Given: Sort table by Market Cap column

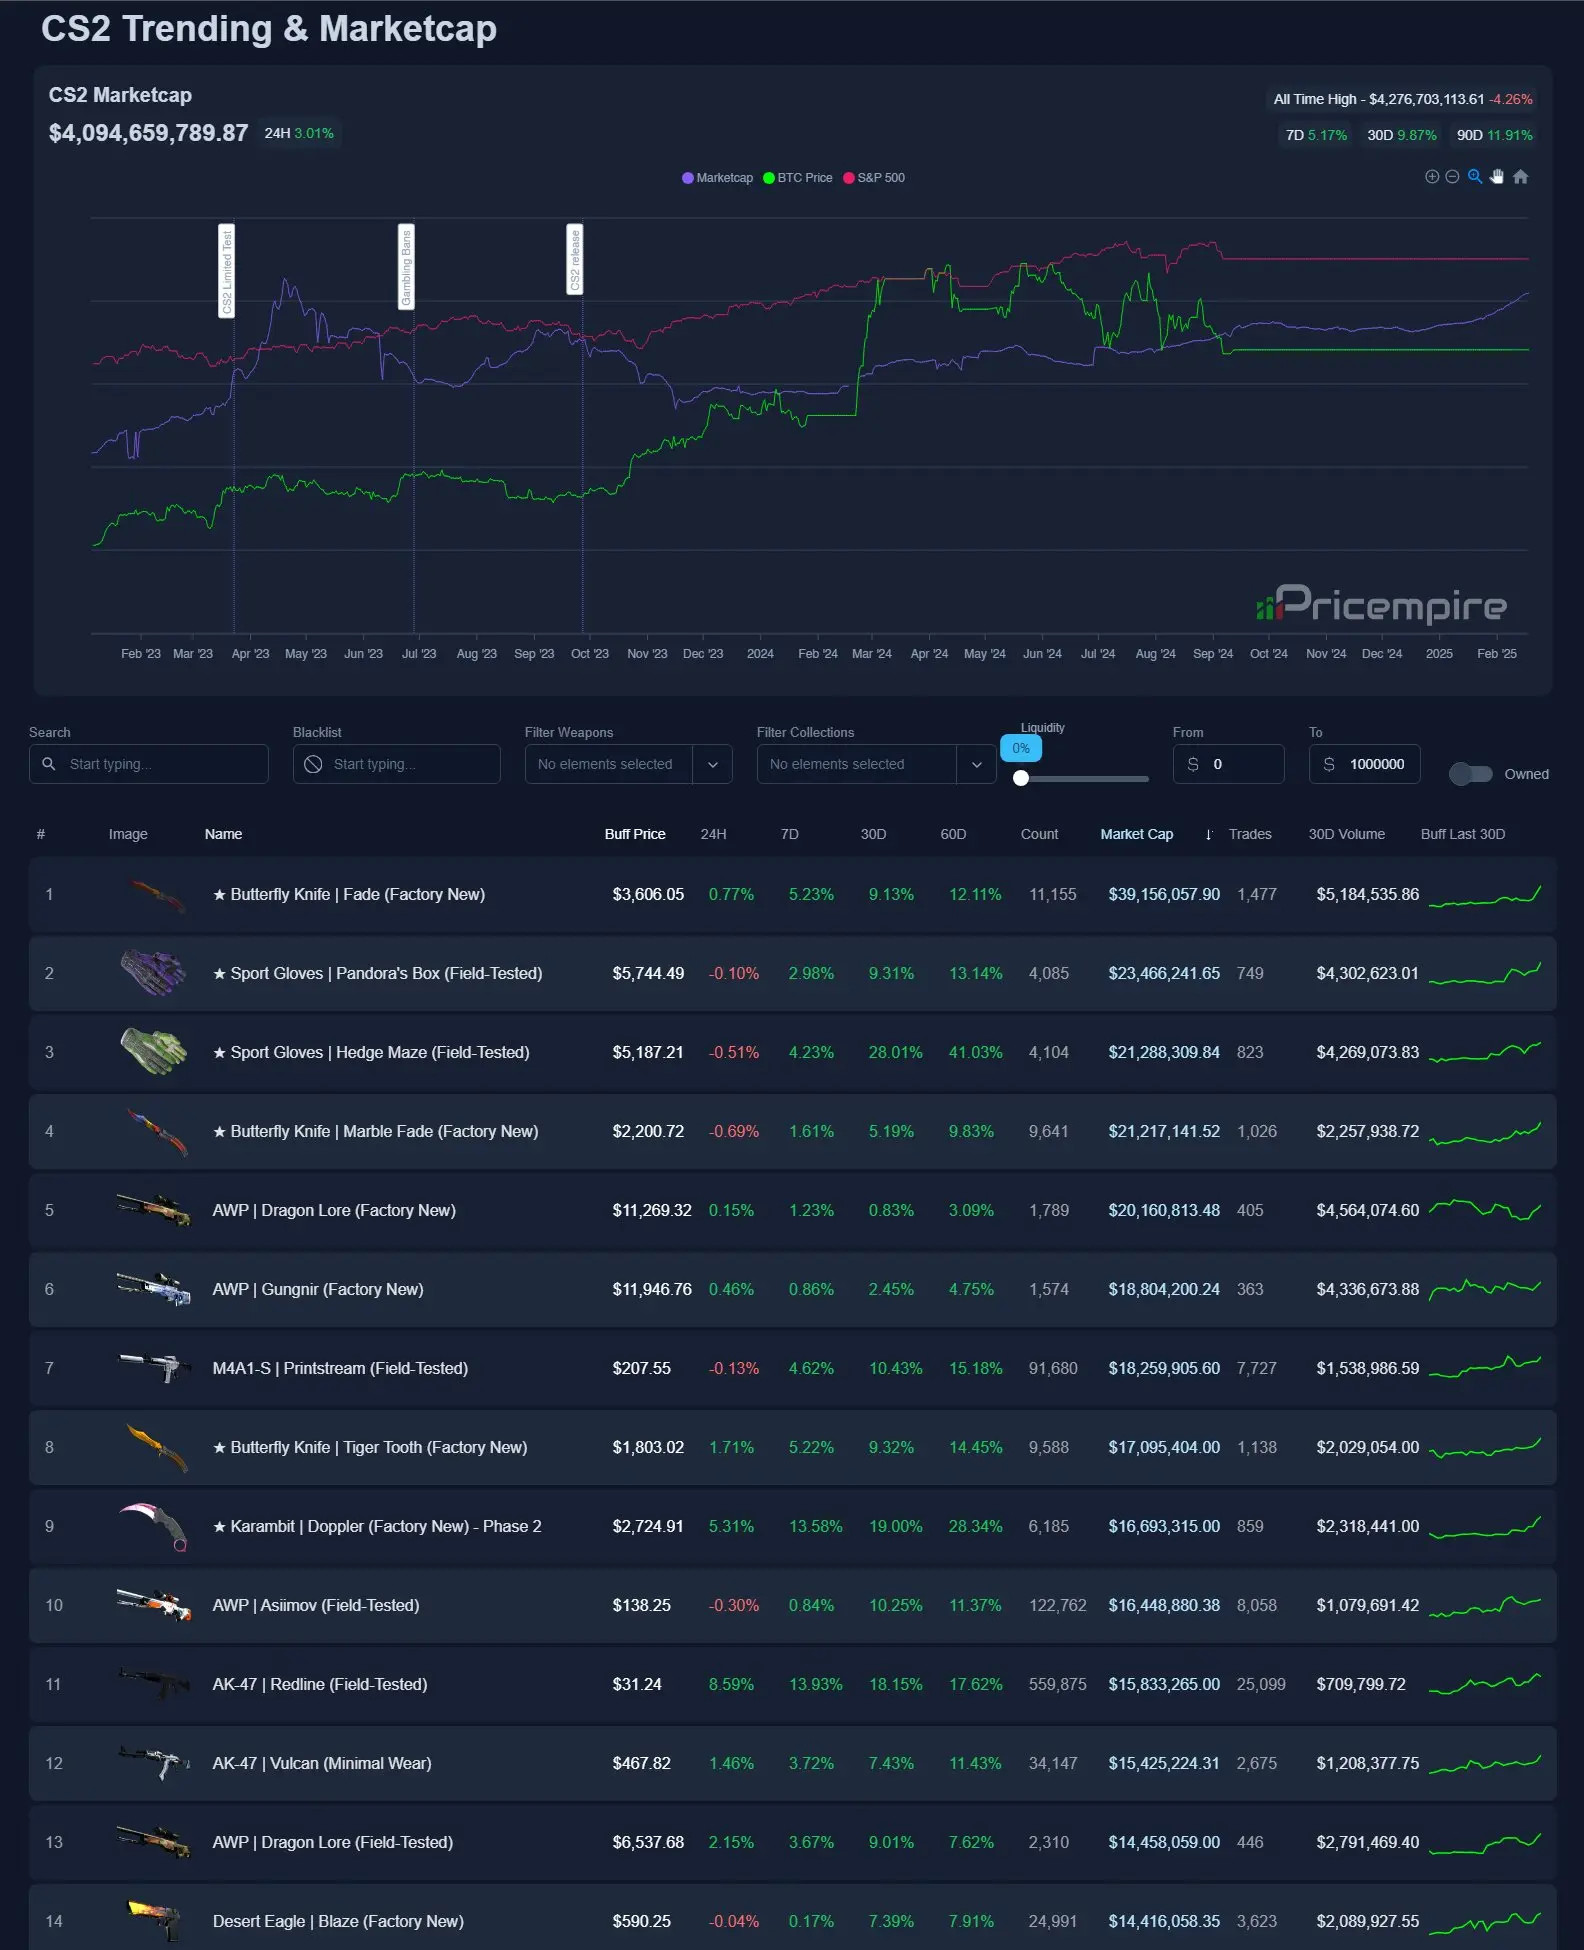Looking at the screenshot, I should (1137, 834).
